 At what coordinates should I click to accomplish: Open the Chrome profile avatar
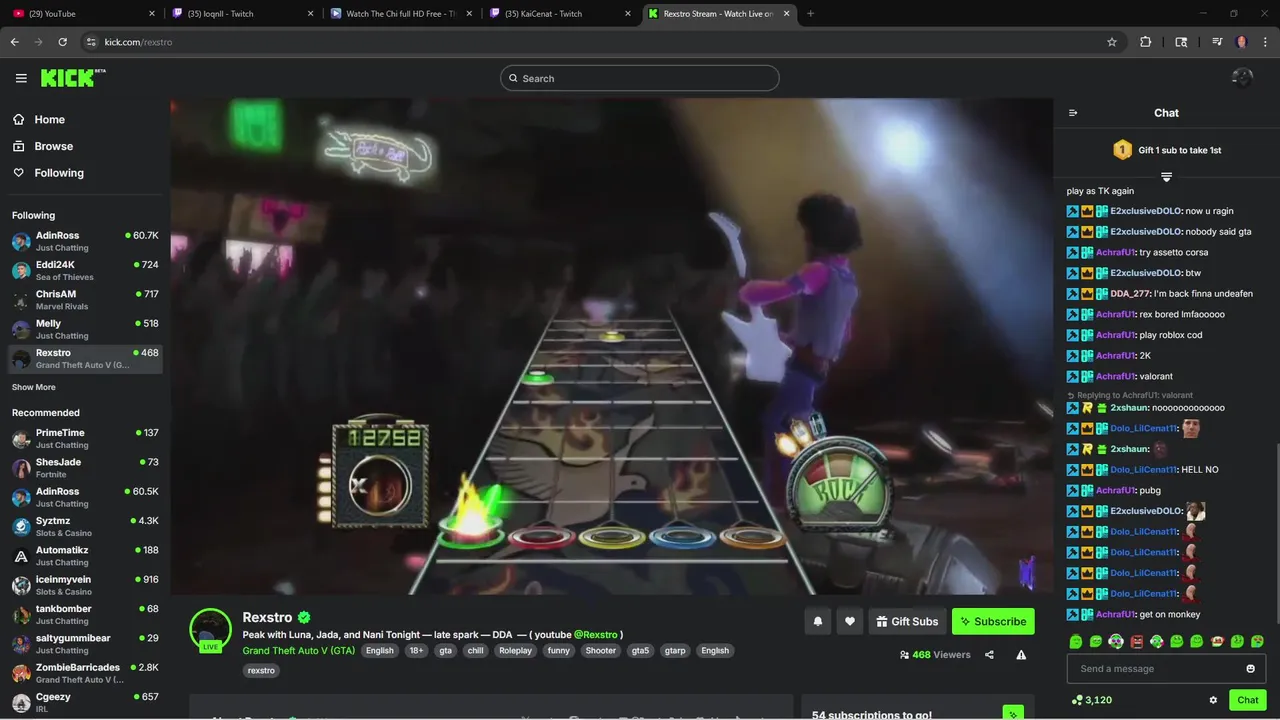click(1242, 42)
